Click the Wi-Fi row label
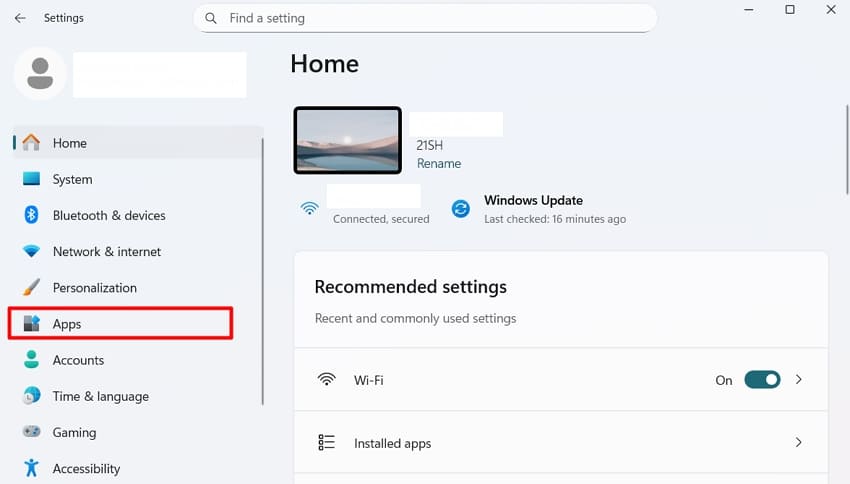Image resolution: width=850 pixels, height=484 pixels. pyautogui.click(x=369, y=380)
